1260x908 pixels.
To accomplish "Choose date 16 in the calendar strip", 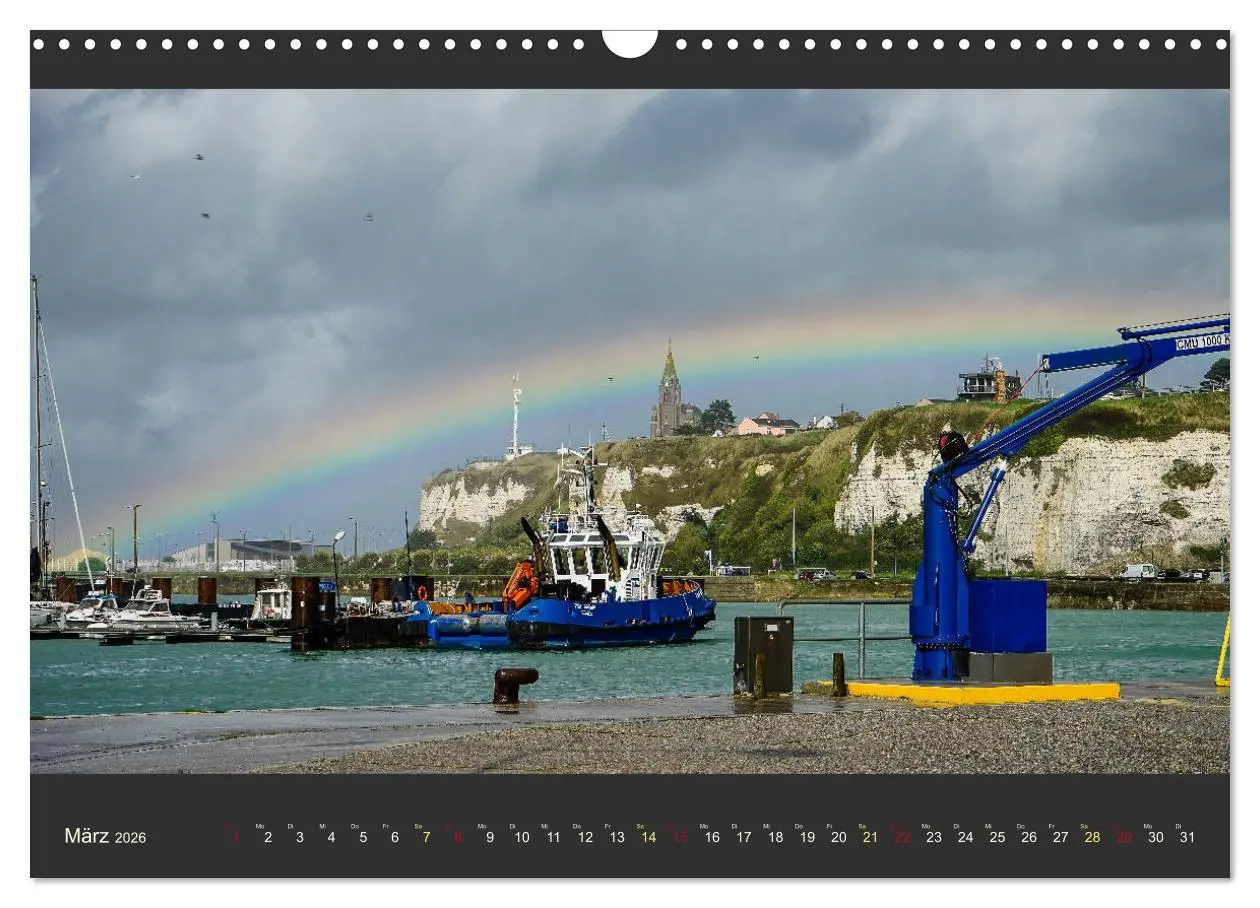I will click(x=712, y=837).
